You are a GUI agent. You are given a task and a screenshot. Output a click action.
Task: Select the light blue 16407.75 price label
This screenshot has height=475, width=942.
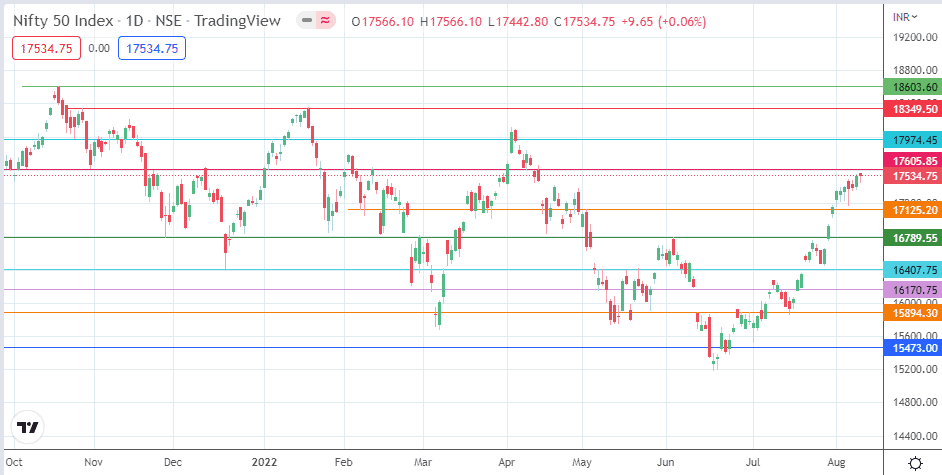click(913, 270)
